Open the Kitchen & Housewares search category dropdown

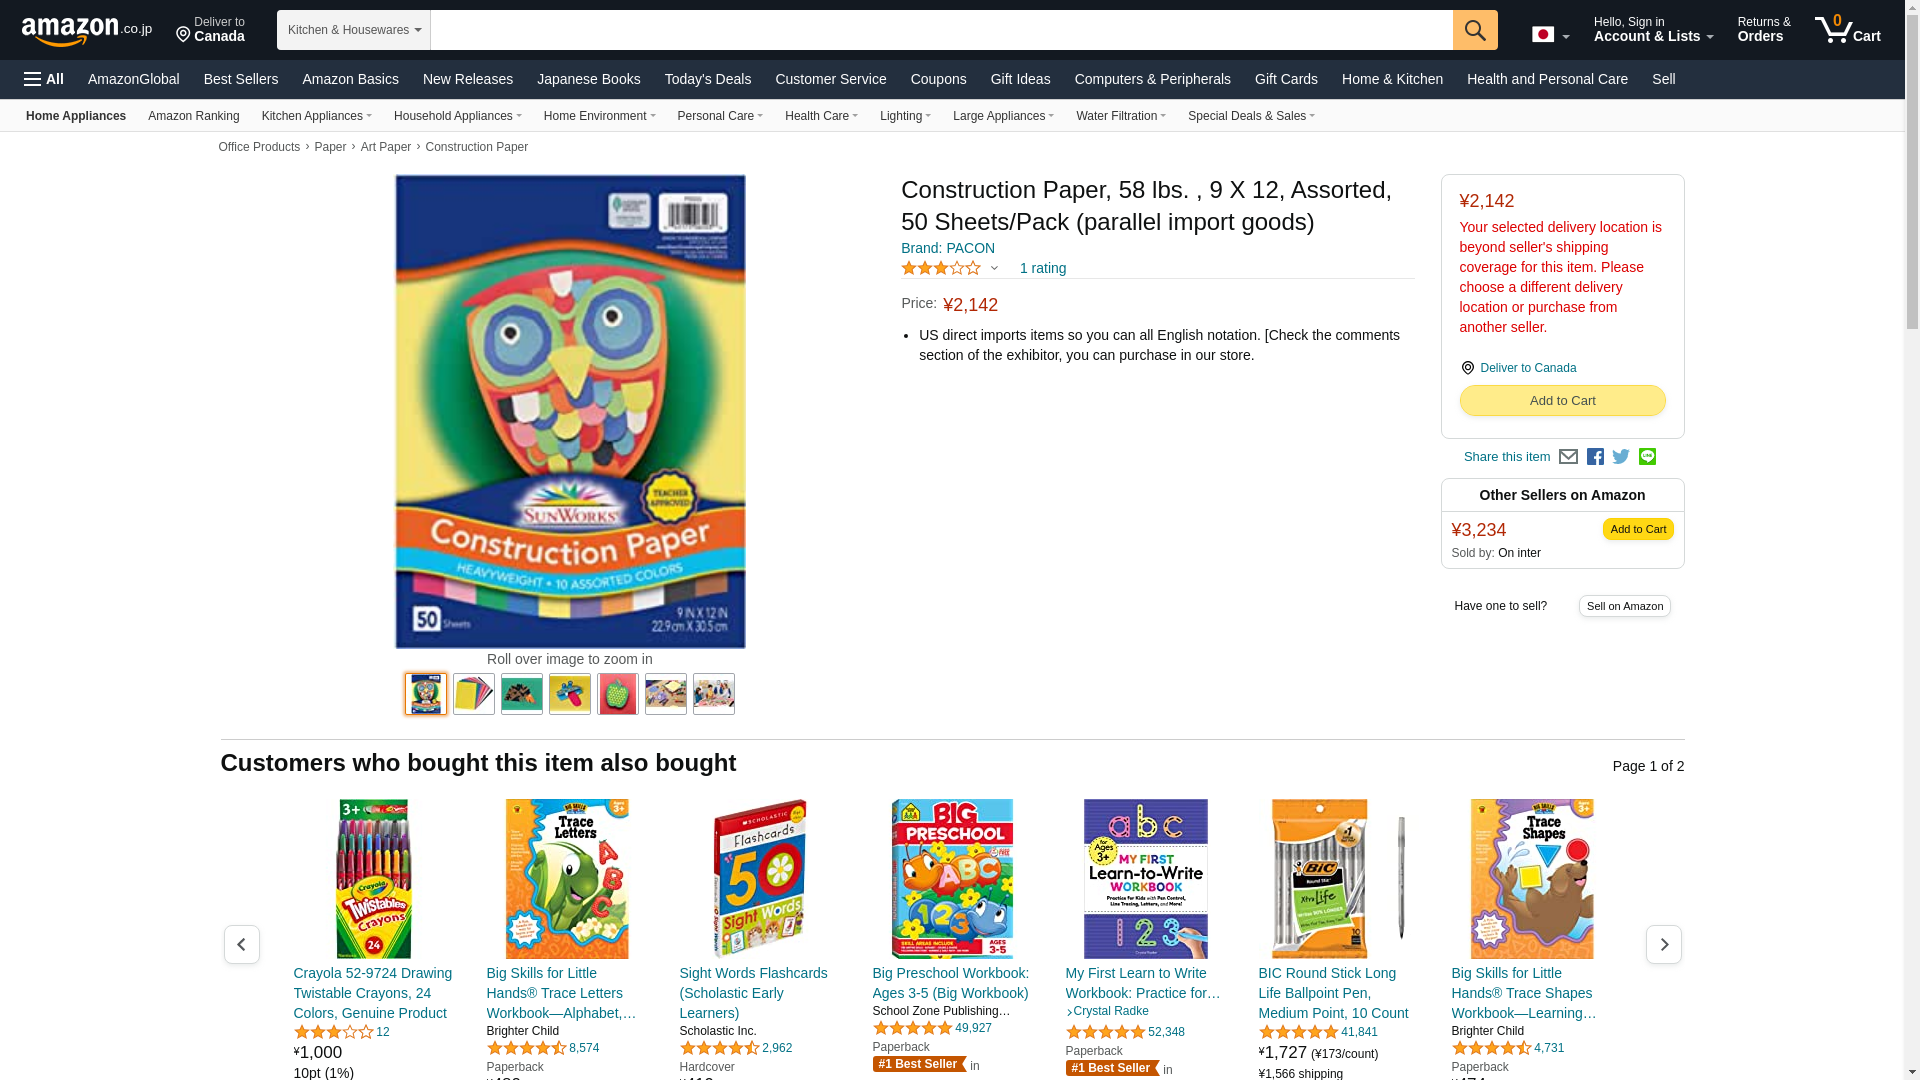354,30
